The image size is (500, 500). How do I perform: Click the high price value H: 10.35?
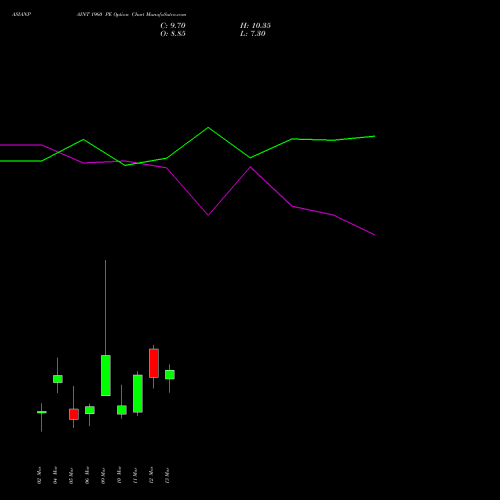[255, 26]
